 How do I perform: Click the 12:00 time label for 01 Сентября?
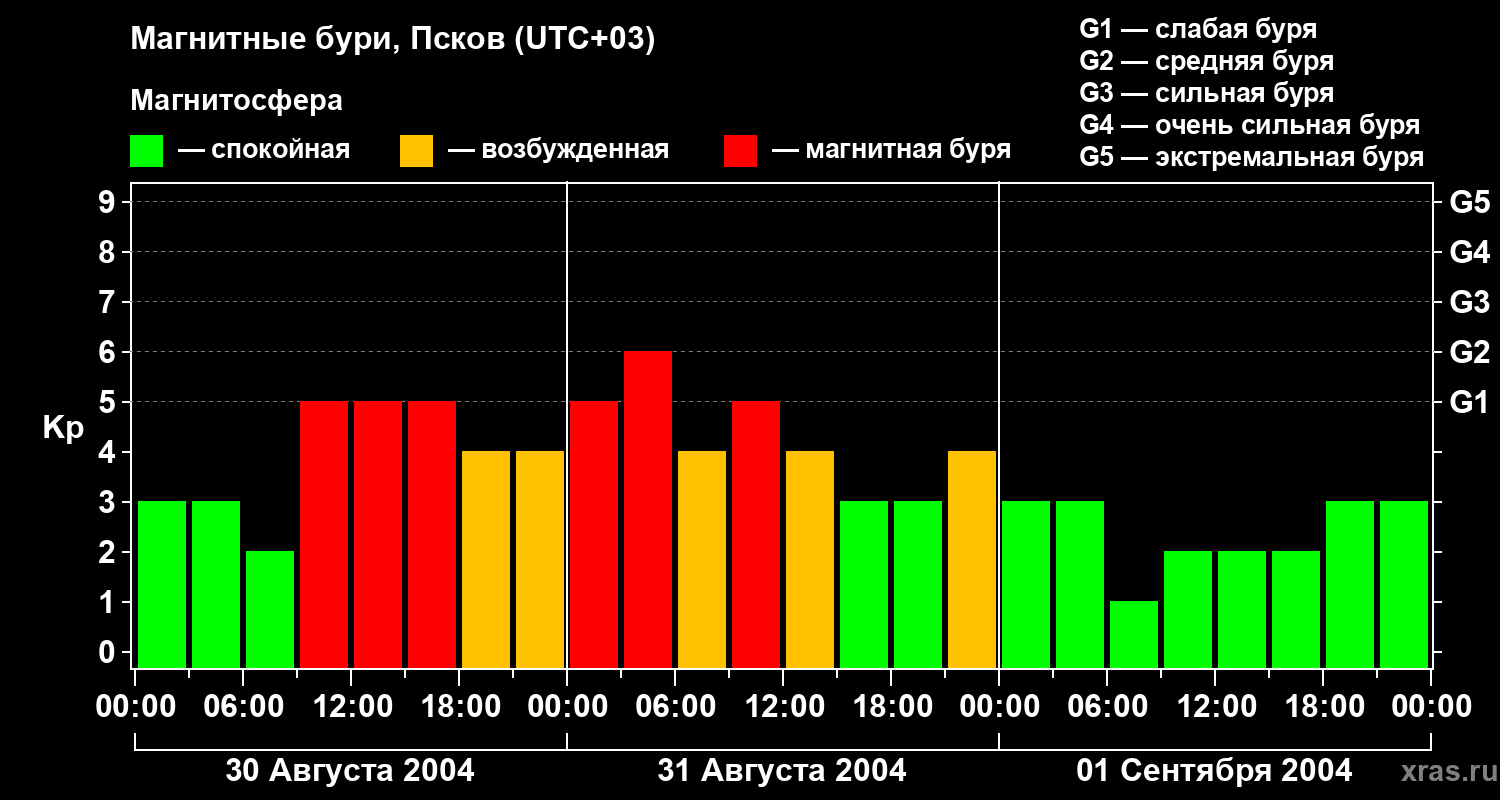pos(1215,707)
